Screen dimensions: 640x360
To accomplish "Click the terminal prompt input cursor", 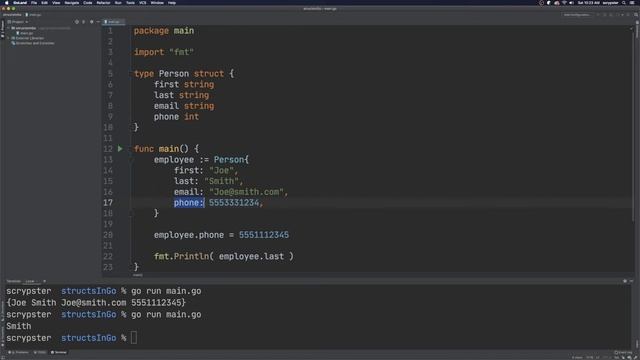I will (x=134, y=338).
